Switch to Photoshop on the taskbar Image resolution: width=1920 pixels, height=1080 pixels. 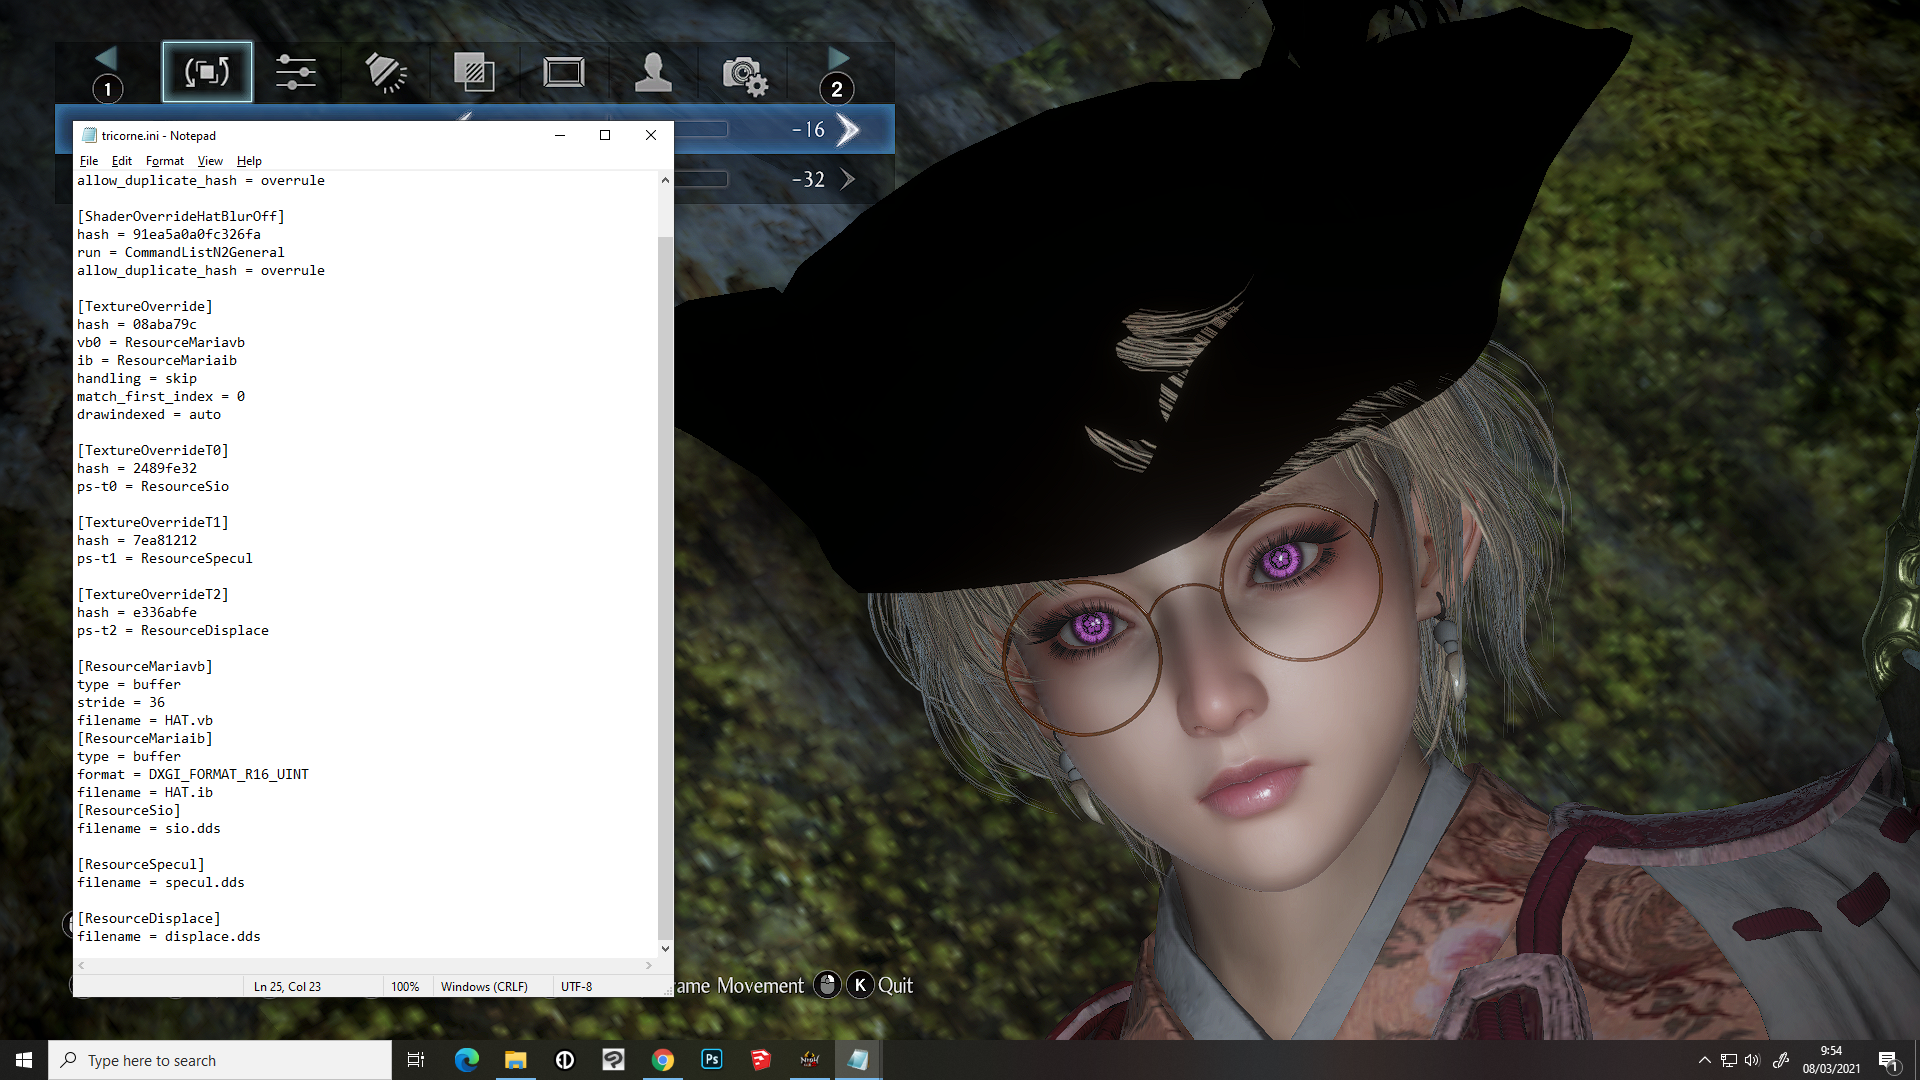712,1060
